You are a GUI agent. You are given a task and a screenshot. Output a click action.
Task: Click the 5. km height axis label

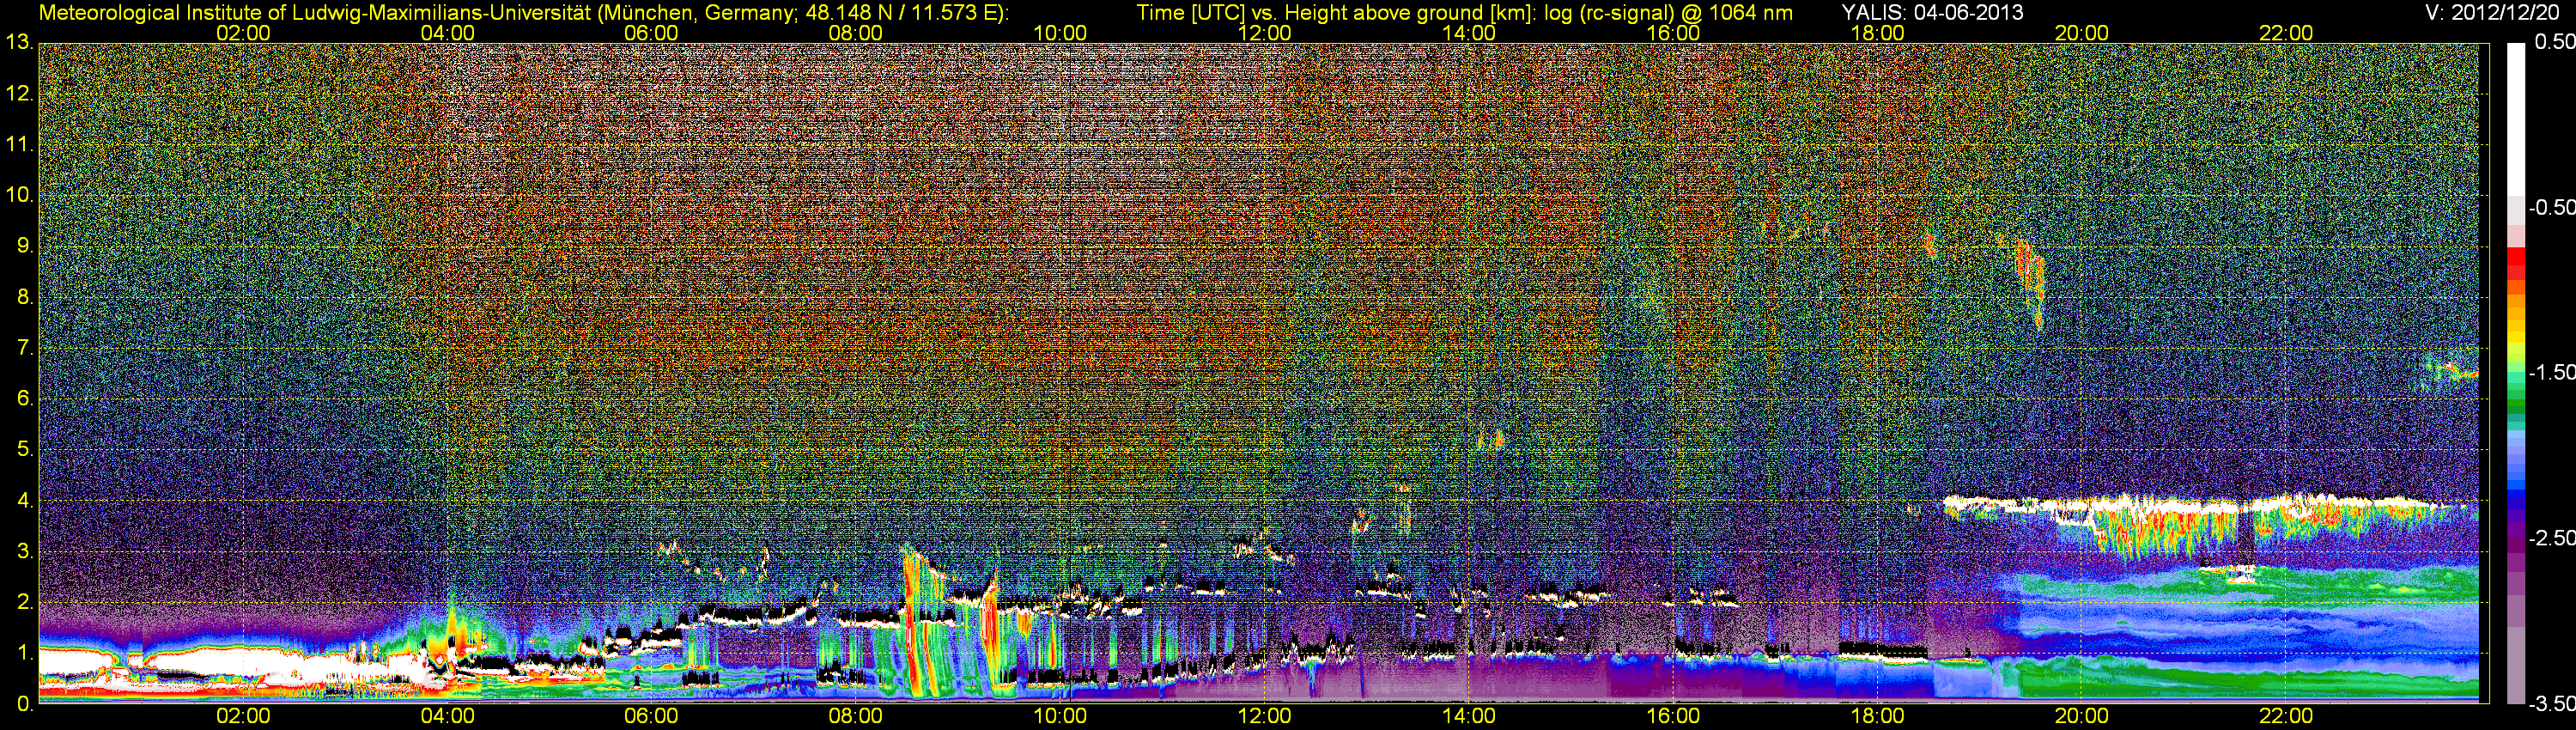25,450
